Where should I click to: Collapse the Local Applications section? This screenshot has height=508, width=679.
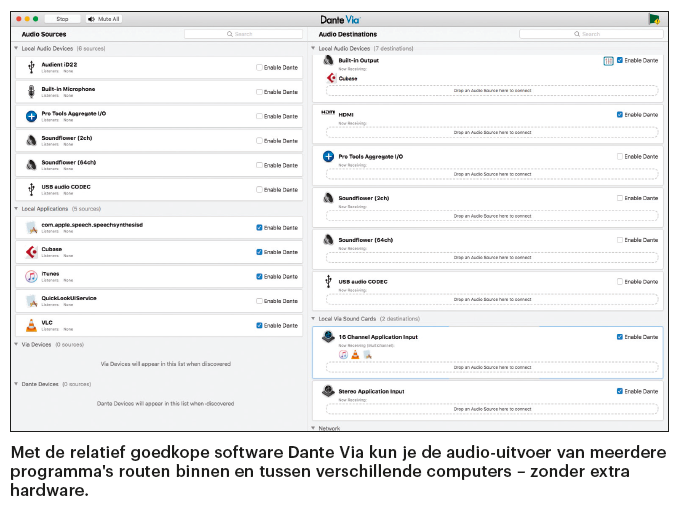click(x=16, y=209)
